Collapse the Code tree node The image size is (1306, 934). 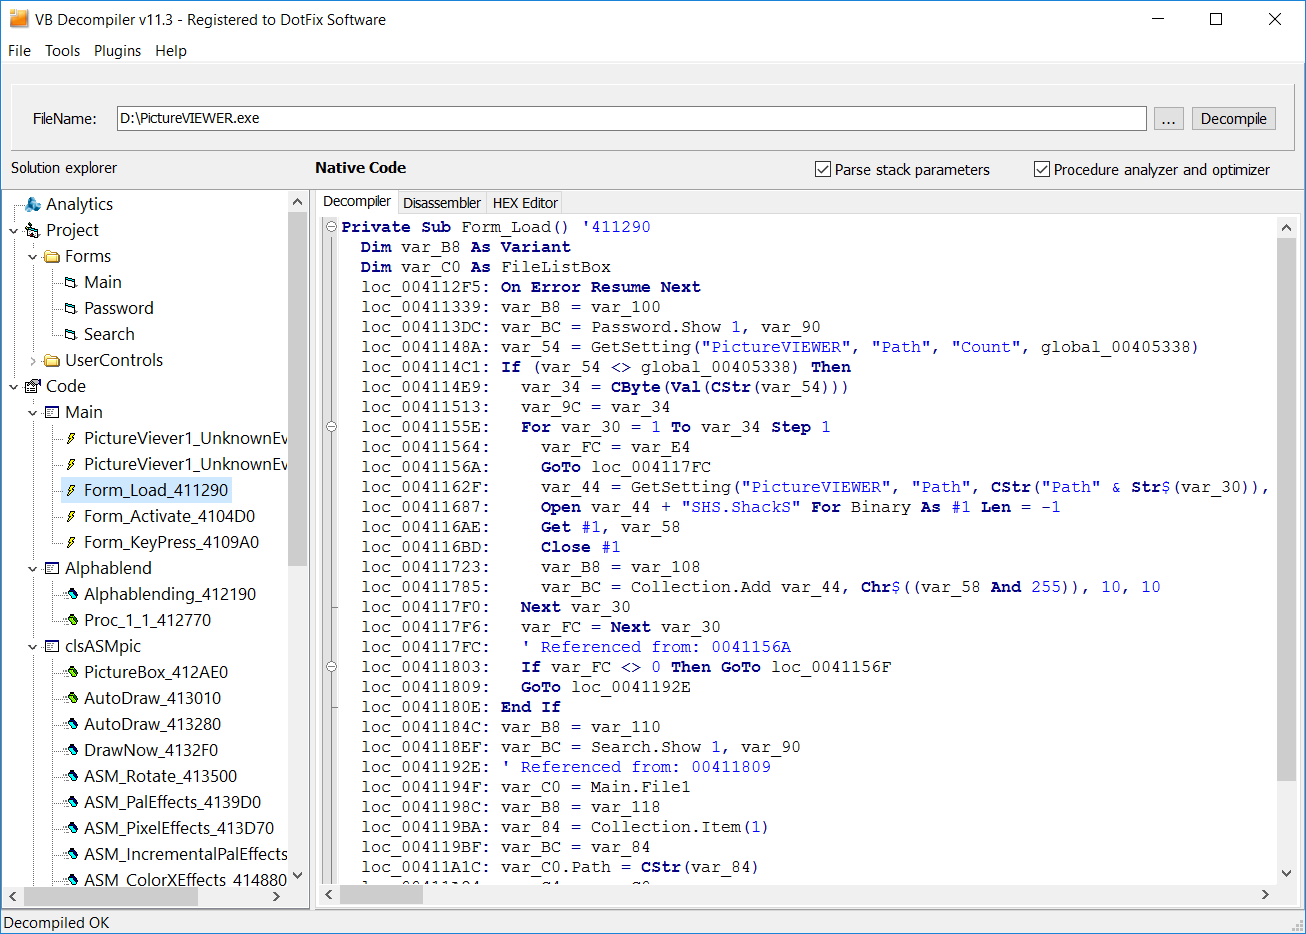point(14,386)
